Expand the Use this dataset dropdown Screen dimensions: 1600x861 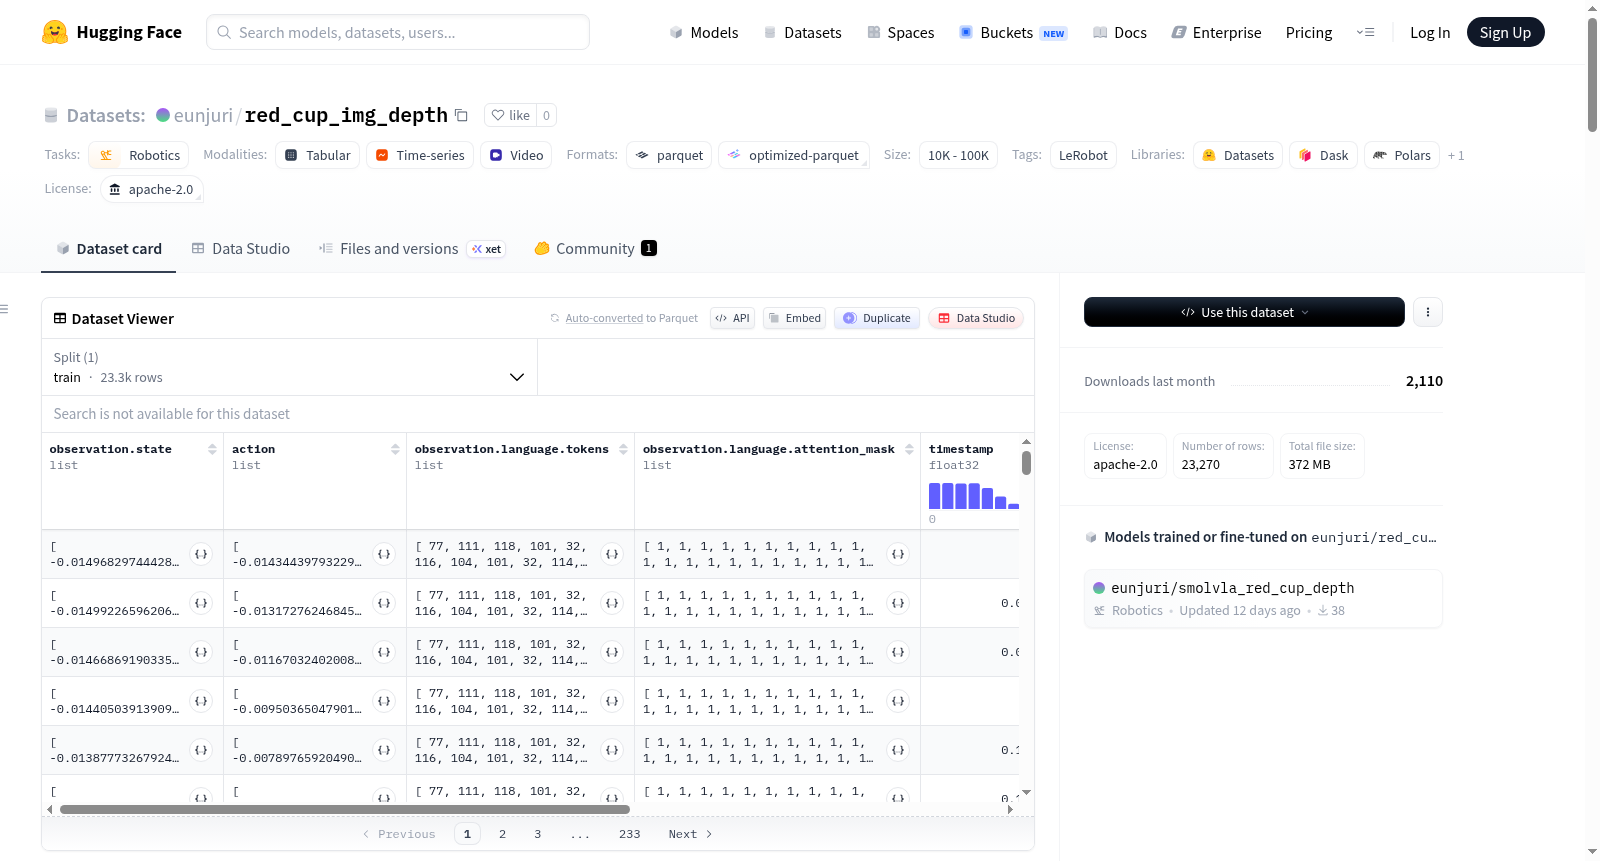pos(1244,312)
